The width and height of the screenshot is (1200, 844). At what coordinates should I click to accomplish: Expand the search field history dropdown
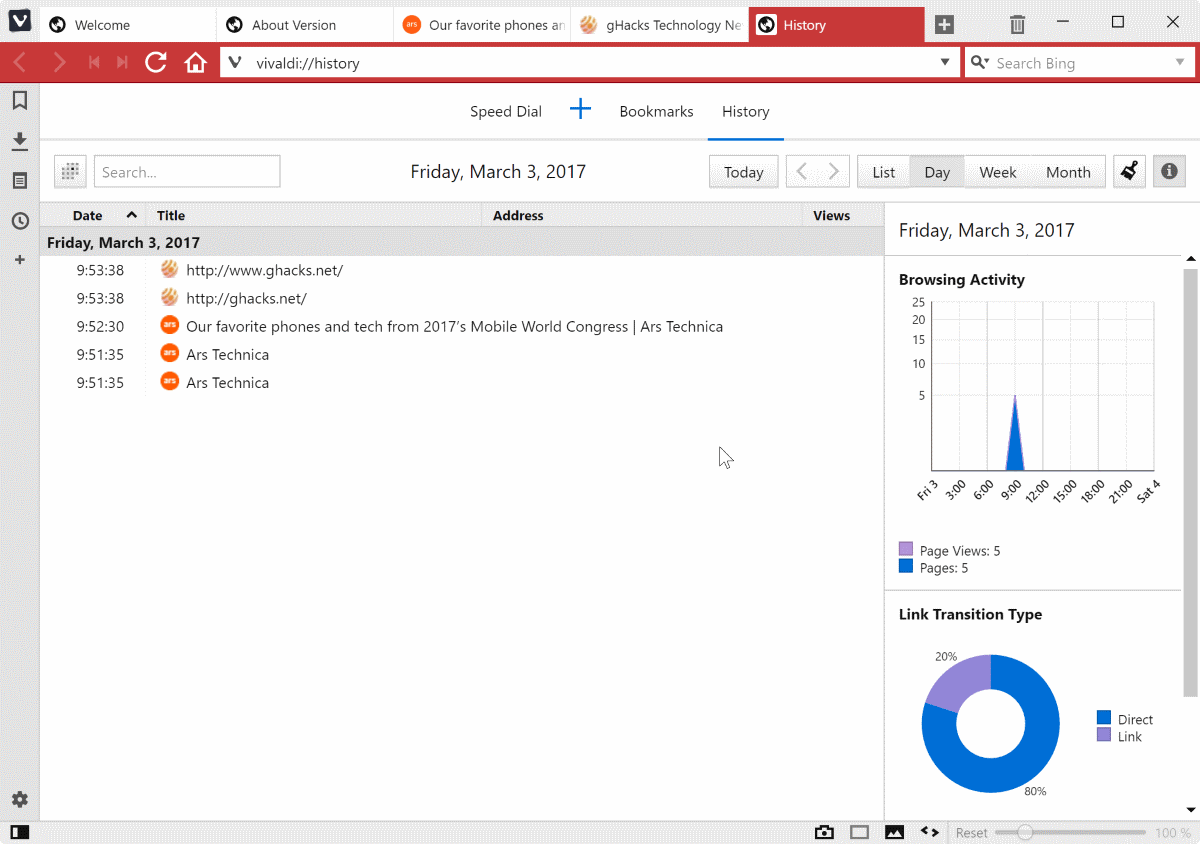(x=1180, y=63)
